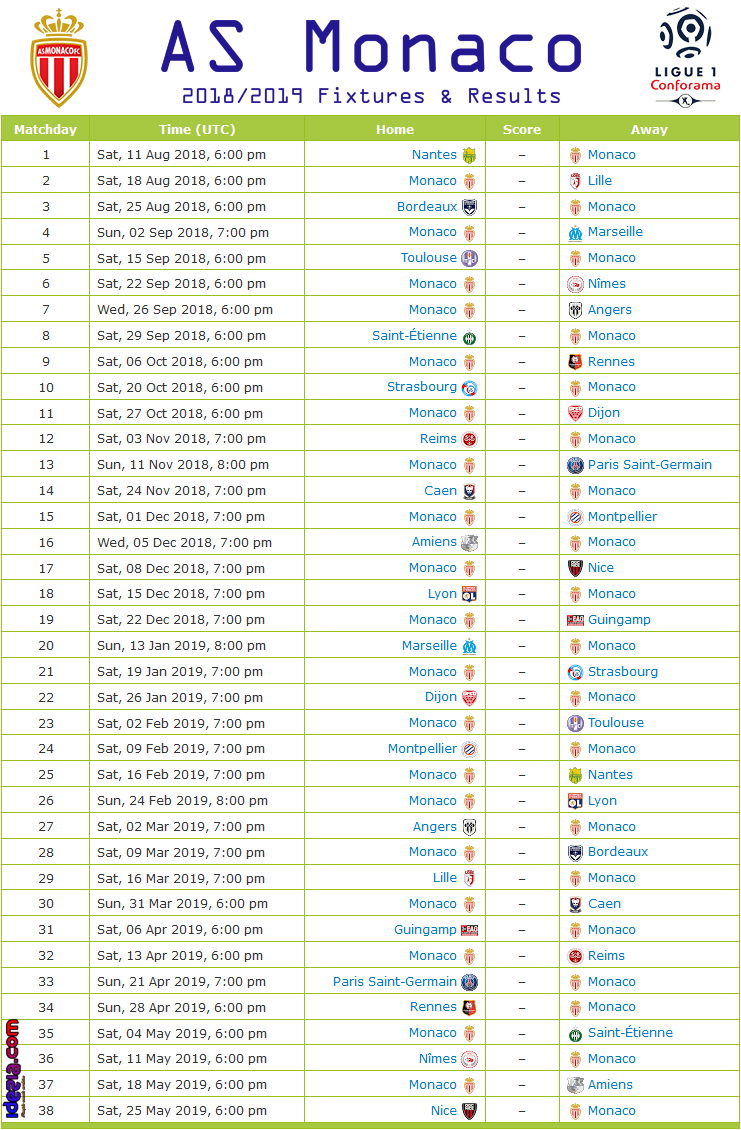This screenshot has height=1130, width=741.
Task: Click the Nantes crest in matchday 25
Action: pyautogui.click(x=575, y=775)
